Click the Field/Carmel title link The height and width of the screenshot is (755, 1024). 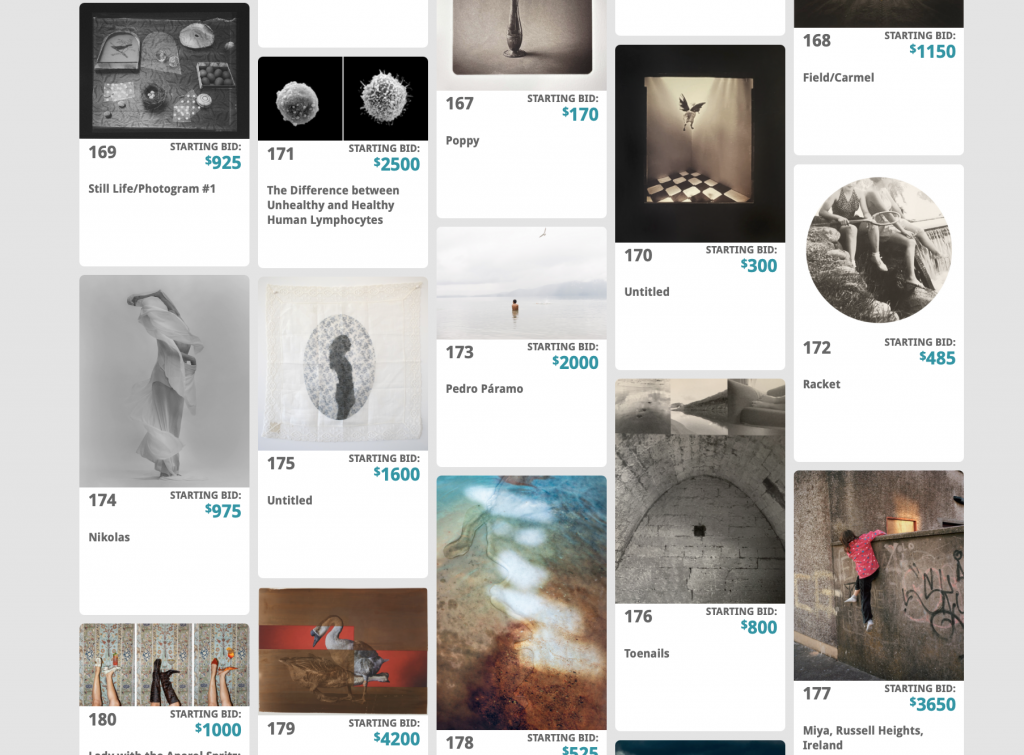point(838,78)
